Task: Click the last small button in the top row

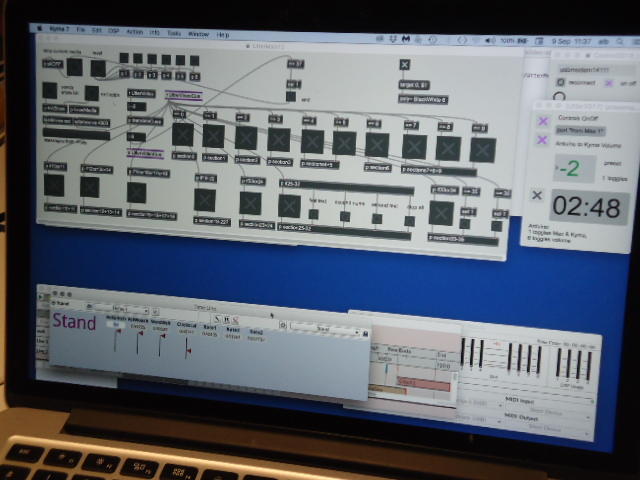Action: (x=195, y=61)
